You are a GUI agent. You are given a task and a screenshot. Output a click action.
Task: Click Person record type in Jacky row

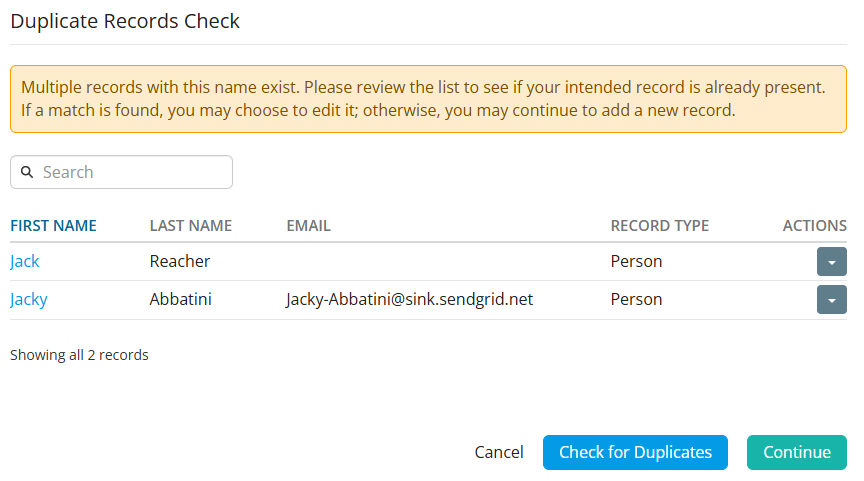(636, 299)
